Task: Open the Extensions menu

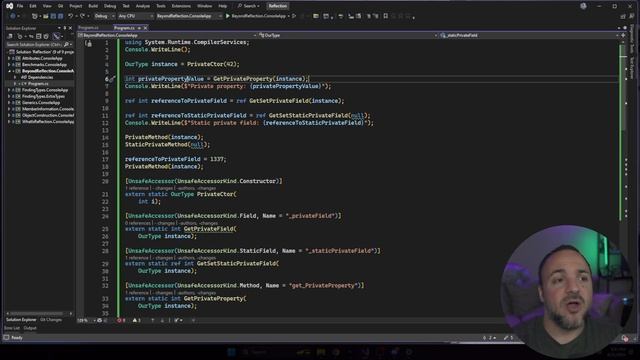Action: tap(181, 6)
